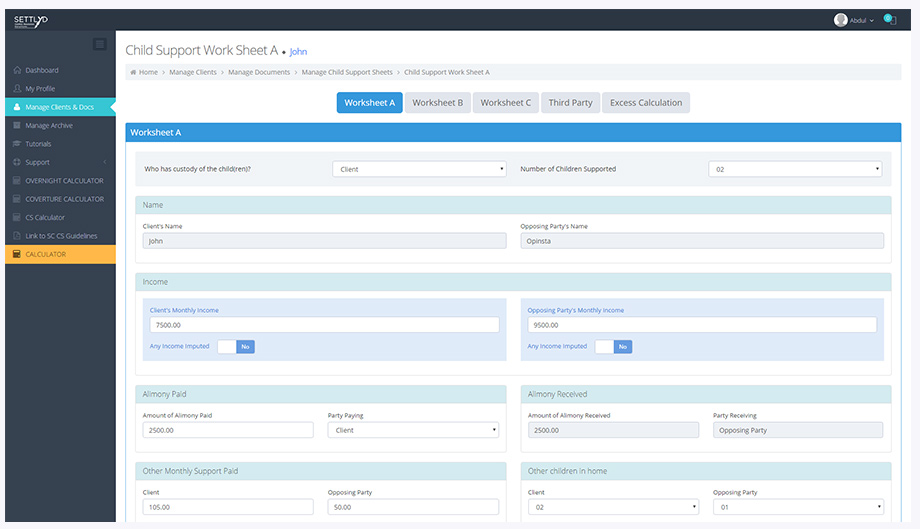Open the Party Paying dropdown
Image resolution: width=920 pixels, height=529 pixels.
click(x=413, y=430)
